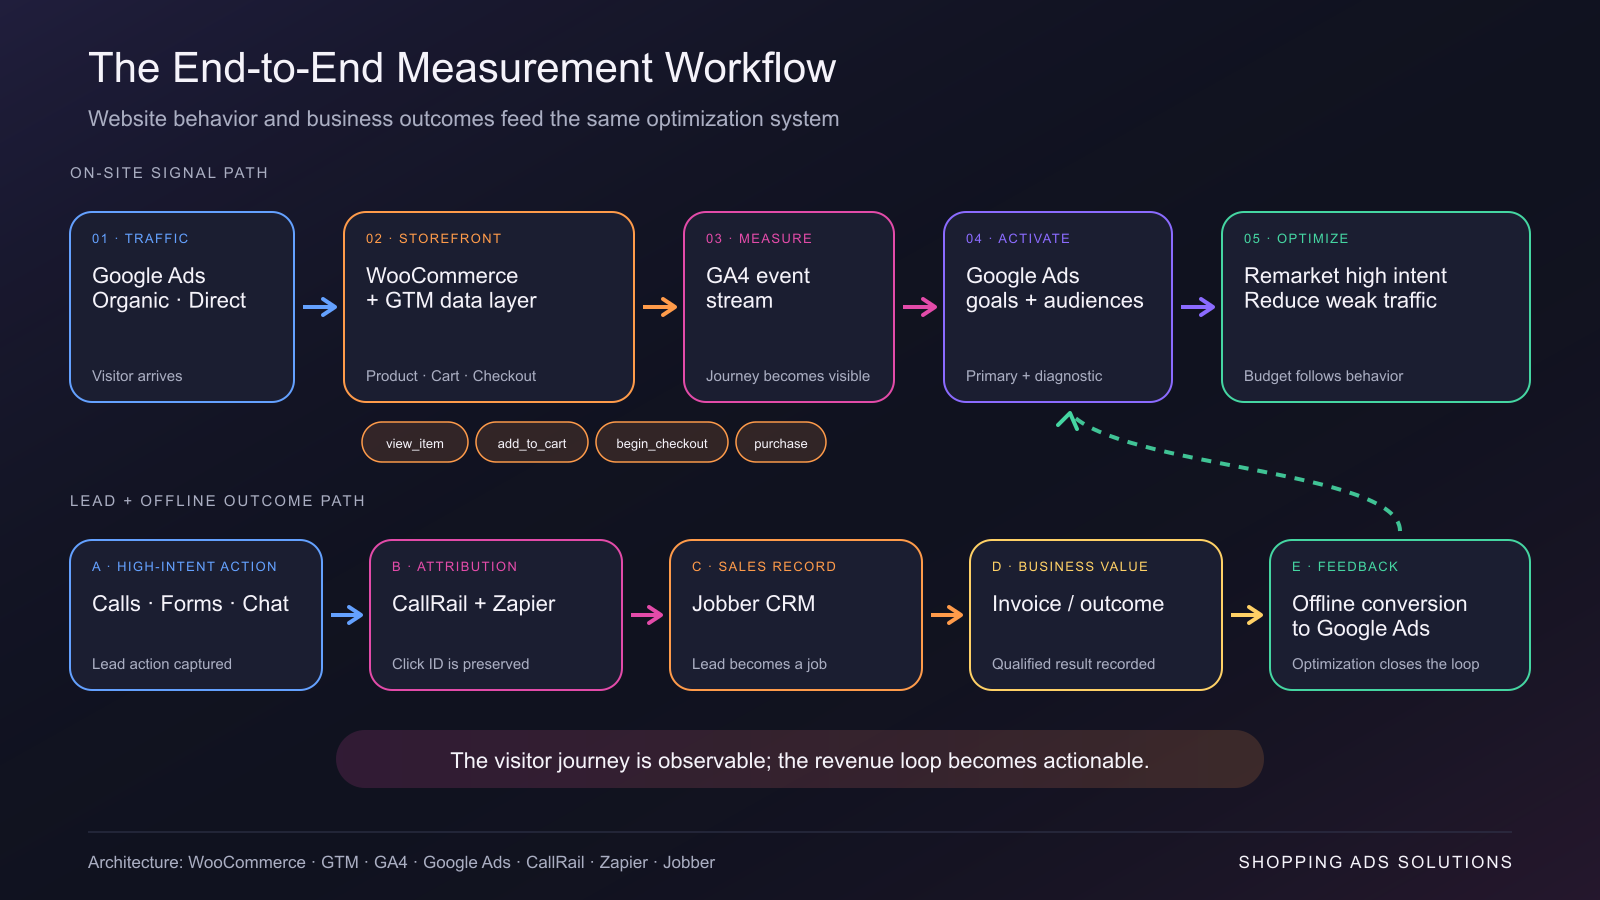1600x900 pixels.
Task: Click the "E · FEEDBACK" card label
Action: tap(1345, 567)
